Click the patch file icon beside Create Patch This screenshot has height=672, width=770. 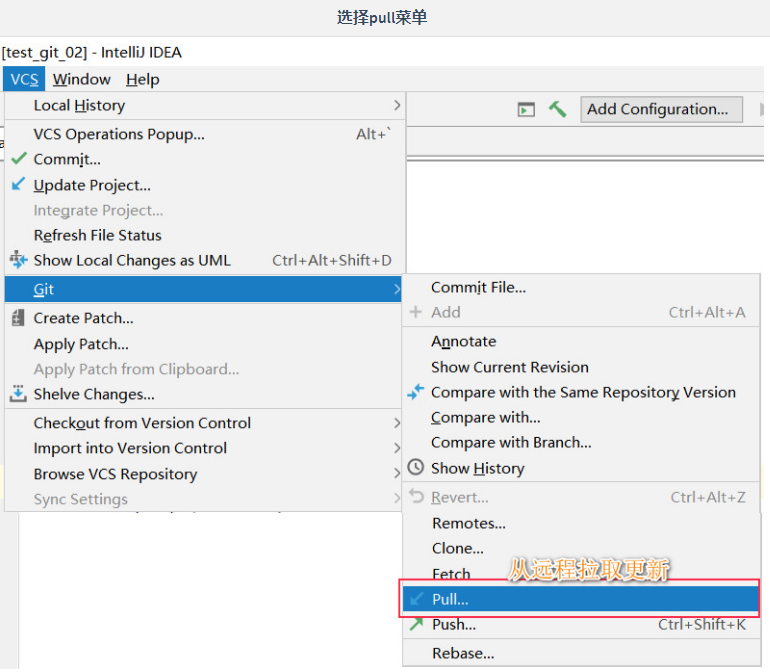(x=18, y=318)
